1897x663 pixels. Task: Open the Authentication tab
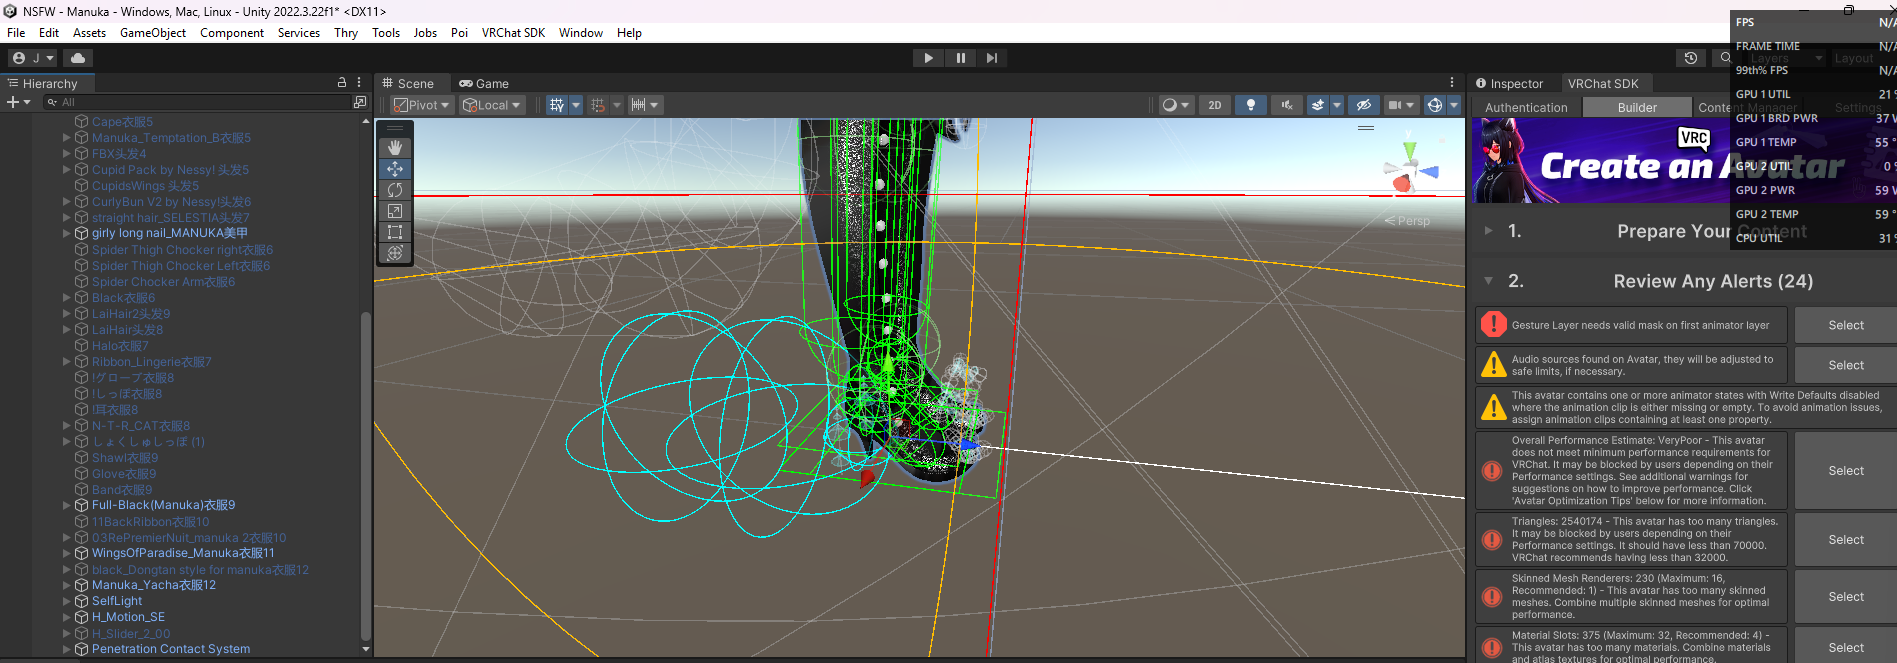point(1526,107)
